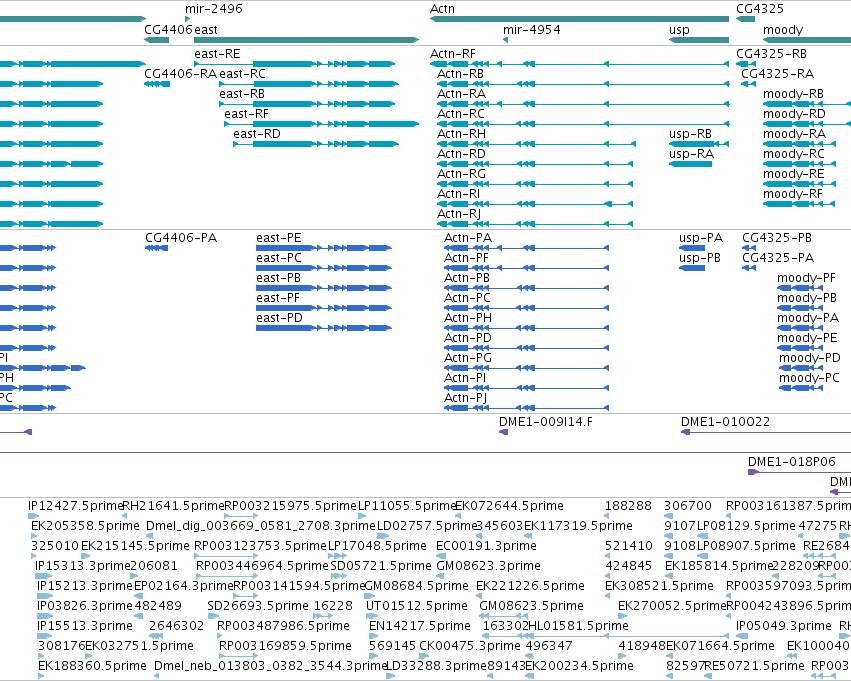851x681 pixels.
Task: Select the CG4406-RA transcript label
Action: point(180,74)
